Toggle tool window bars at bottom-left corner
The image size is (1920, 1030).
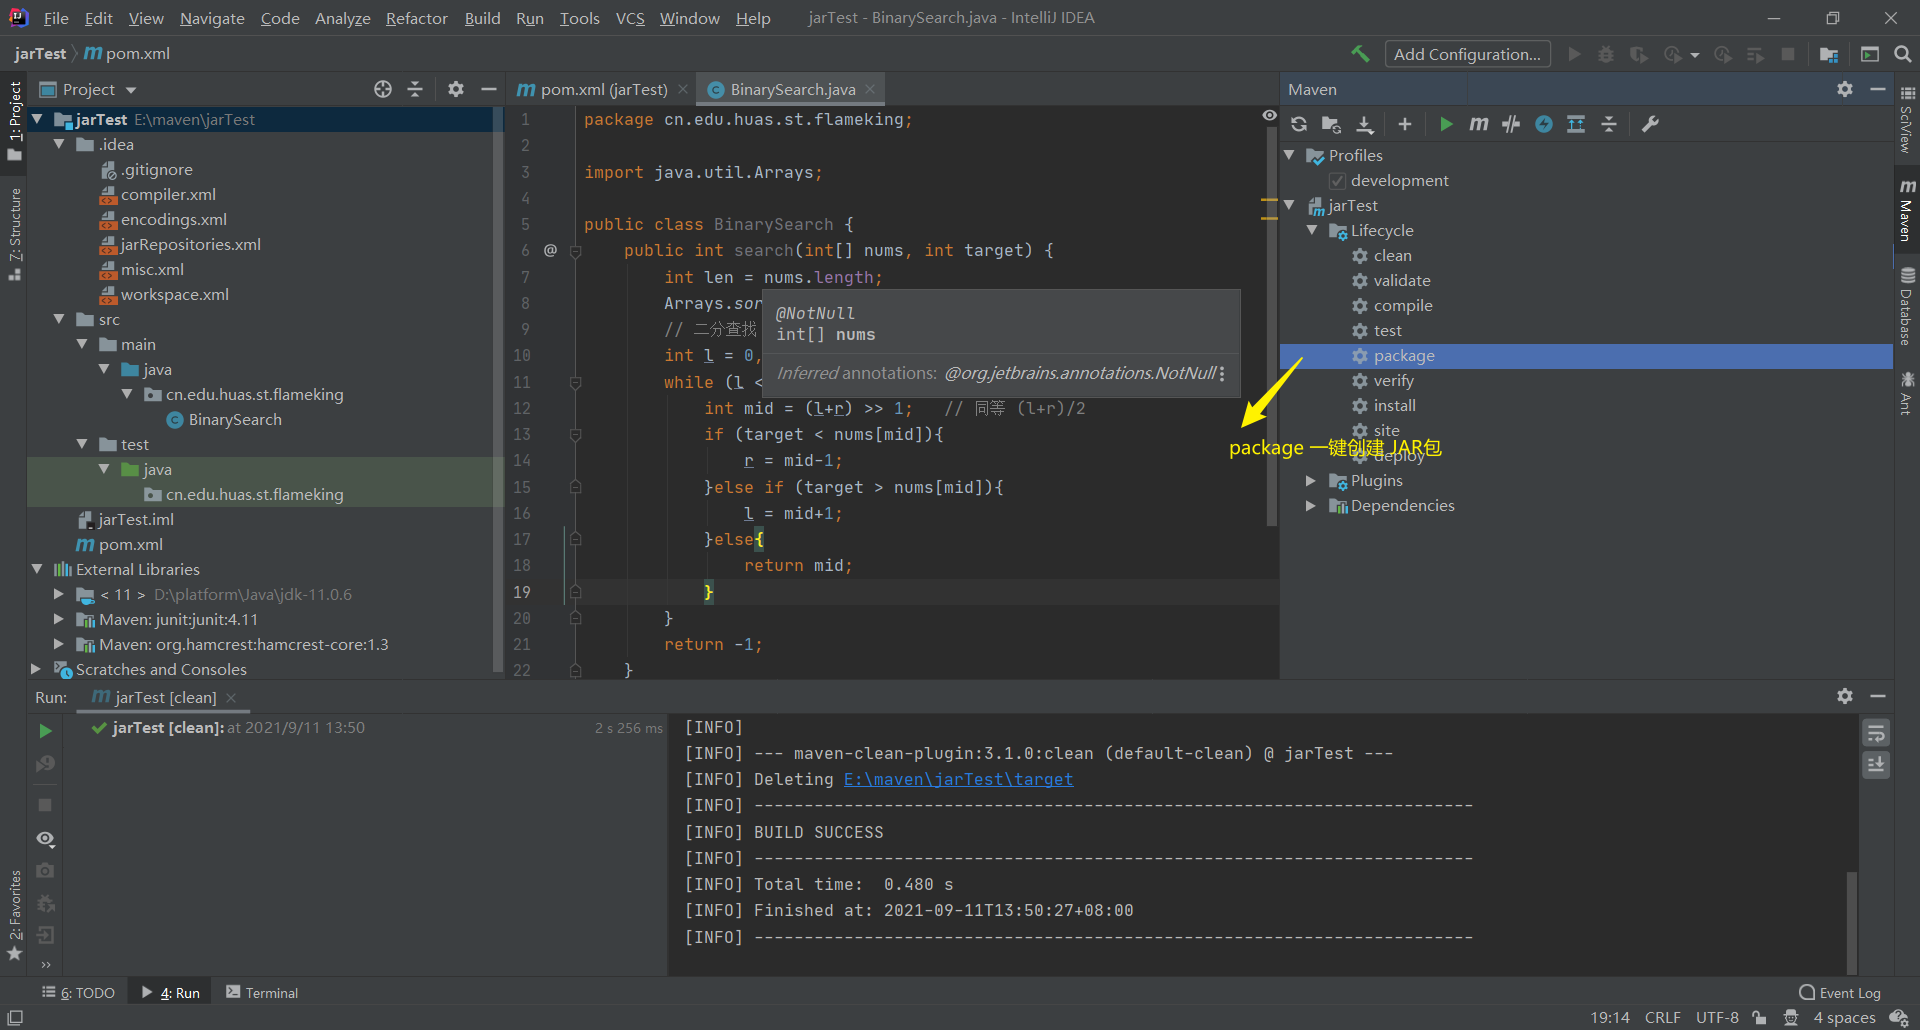(15, 1017)
